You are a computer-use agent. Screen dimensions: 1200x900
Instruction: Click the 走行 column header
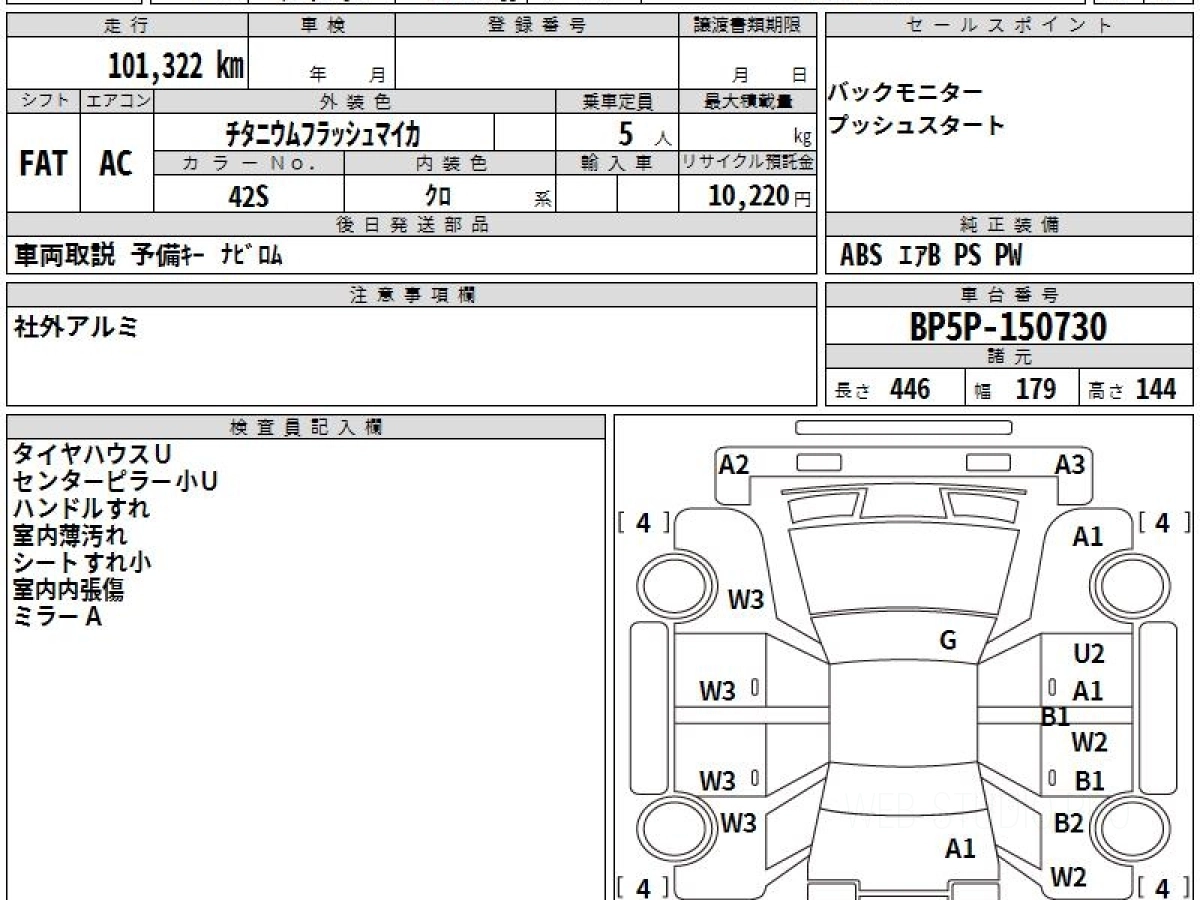pyautogui.click(x=126, y=26)
